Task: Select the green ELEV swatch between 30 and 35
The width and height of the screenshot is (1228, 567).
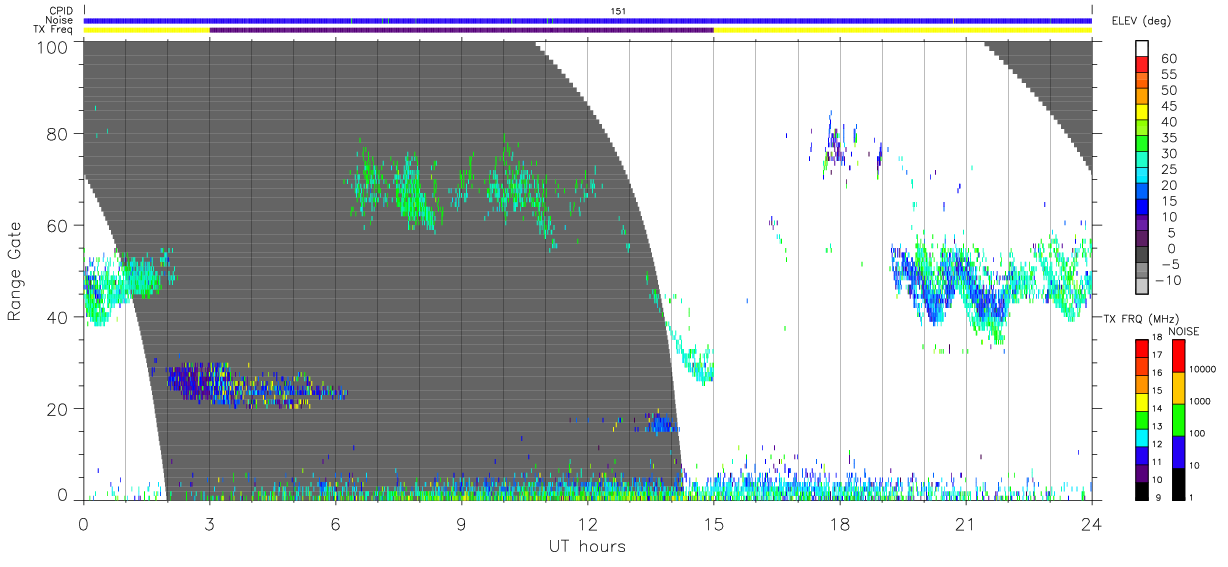Action: [1144, 145]
